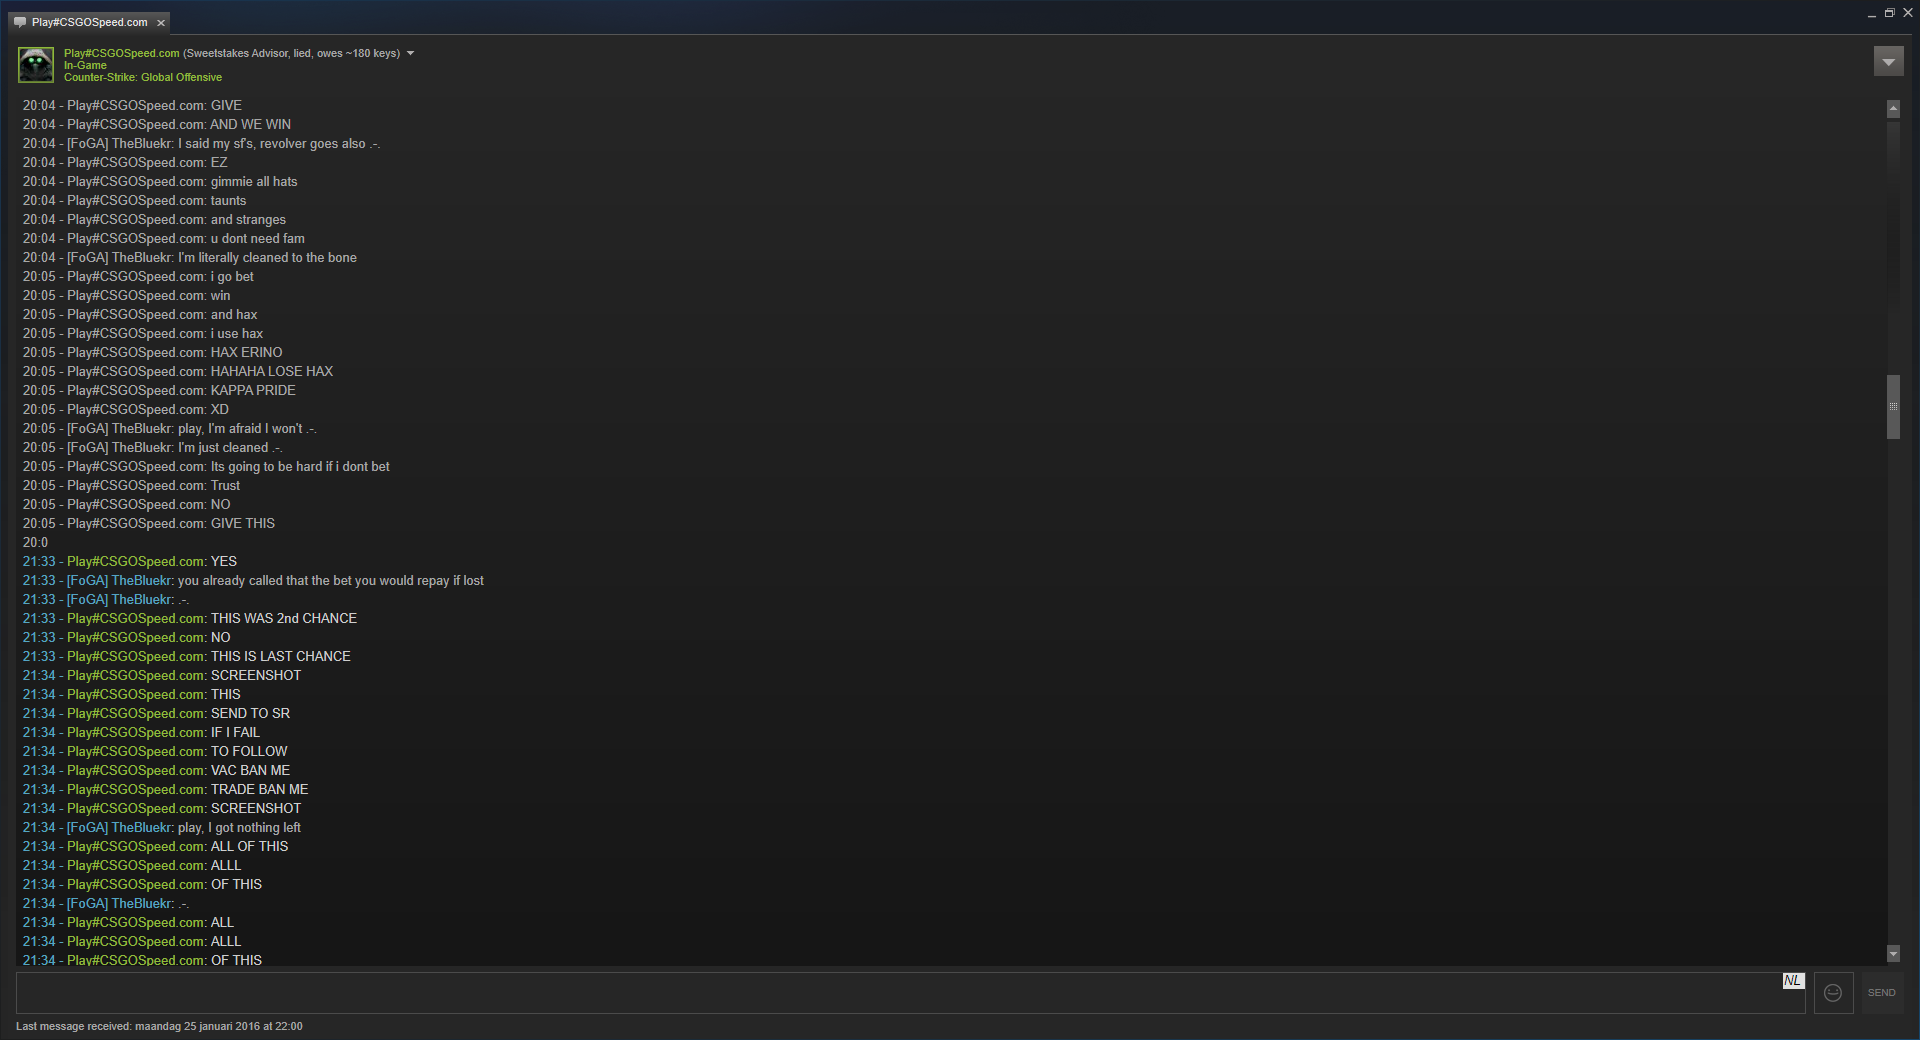The image size is (1920, 1040).
Task: Click the scrollbar up arrow
Action: [1893, 109]
